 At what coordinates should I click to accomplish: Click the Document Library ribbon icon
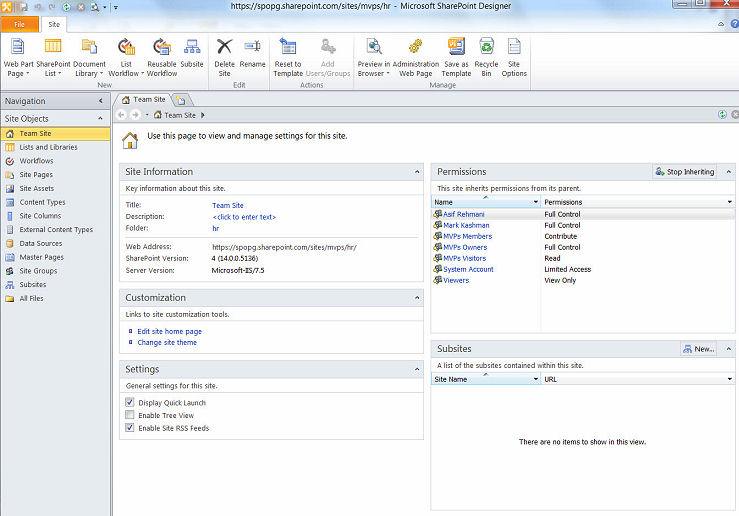coord(89,47)
